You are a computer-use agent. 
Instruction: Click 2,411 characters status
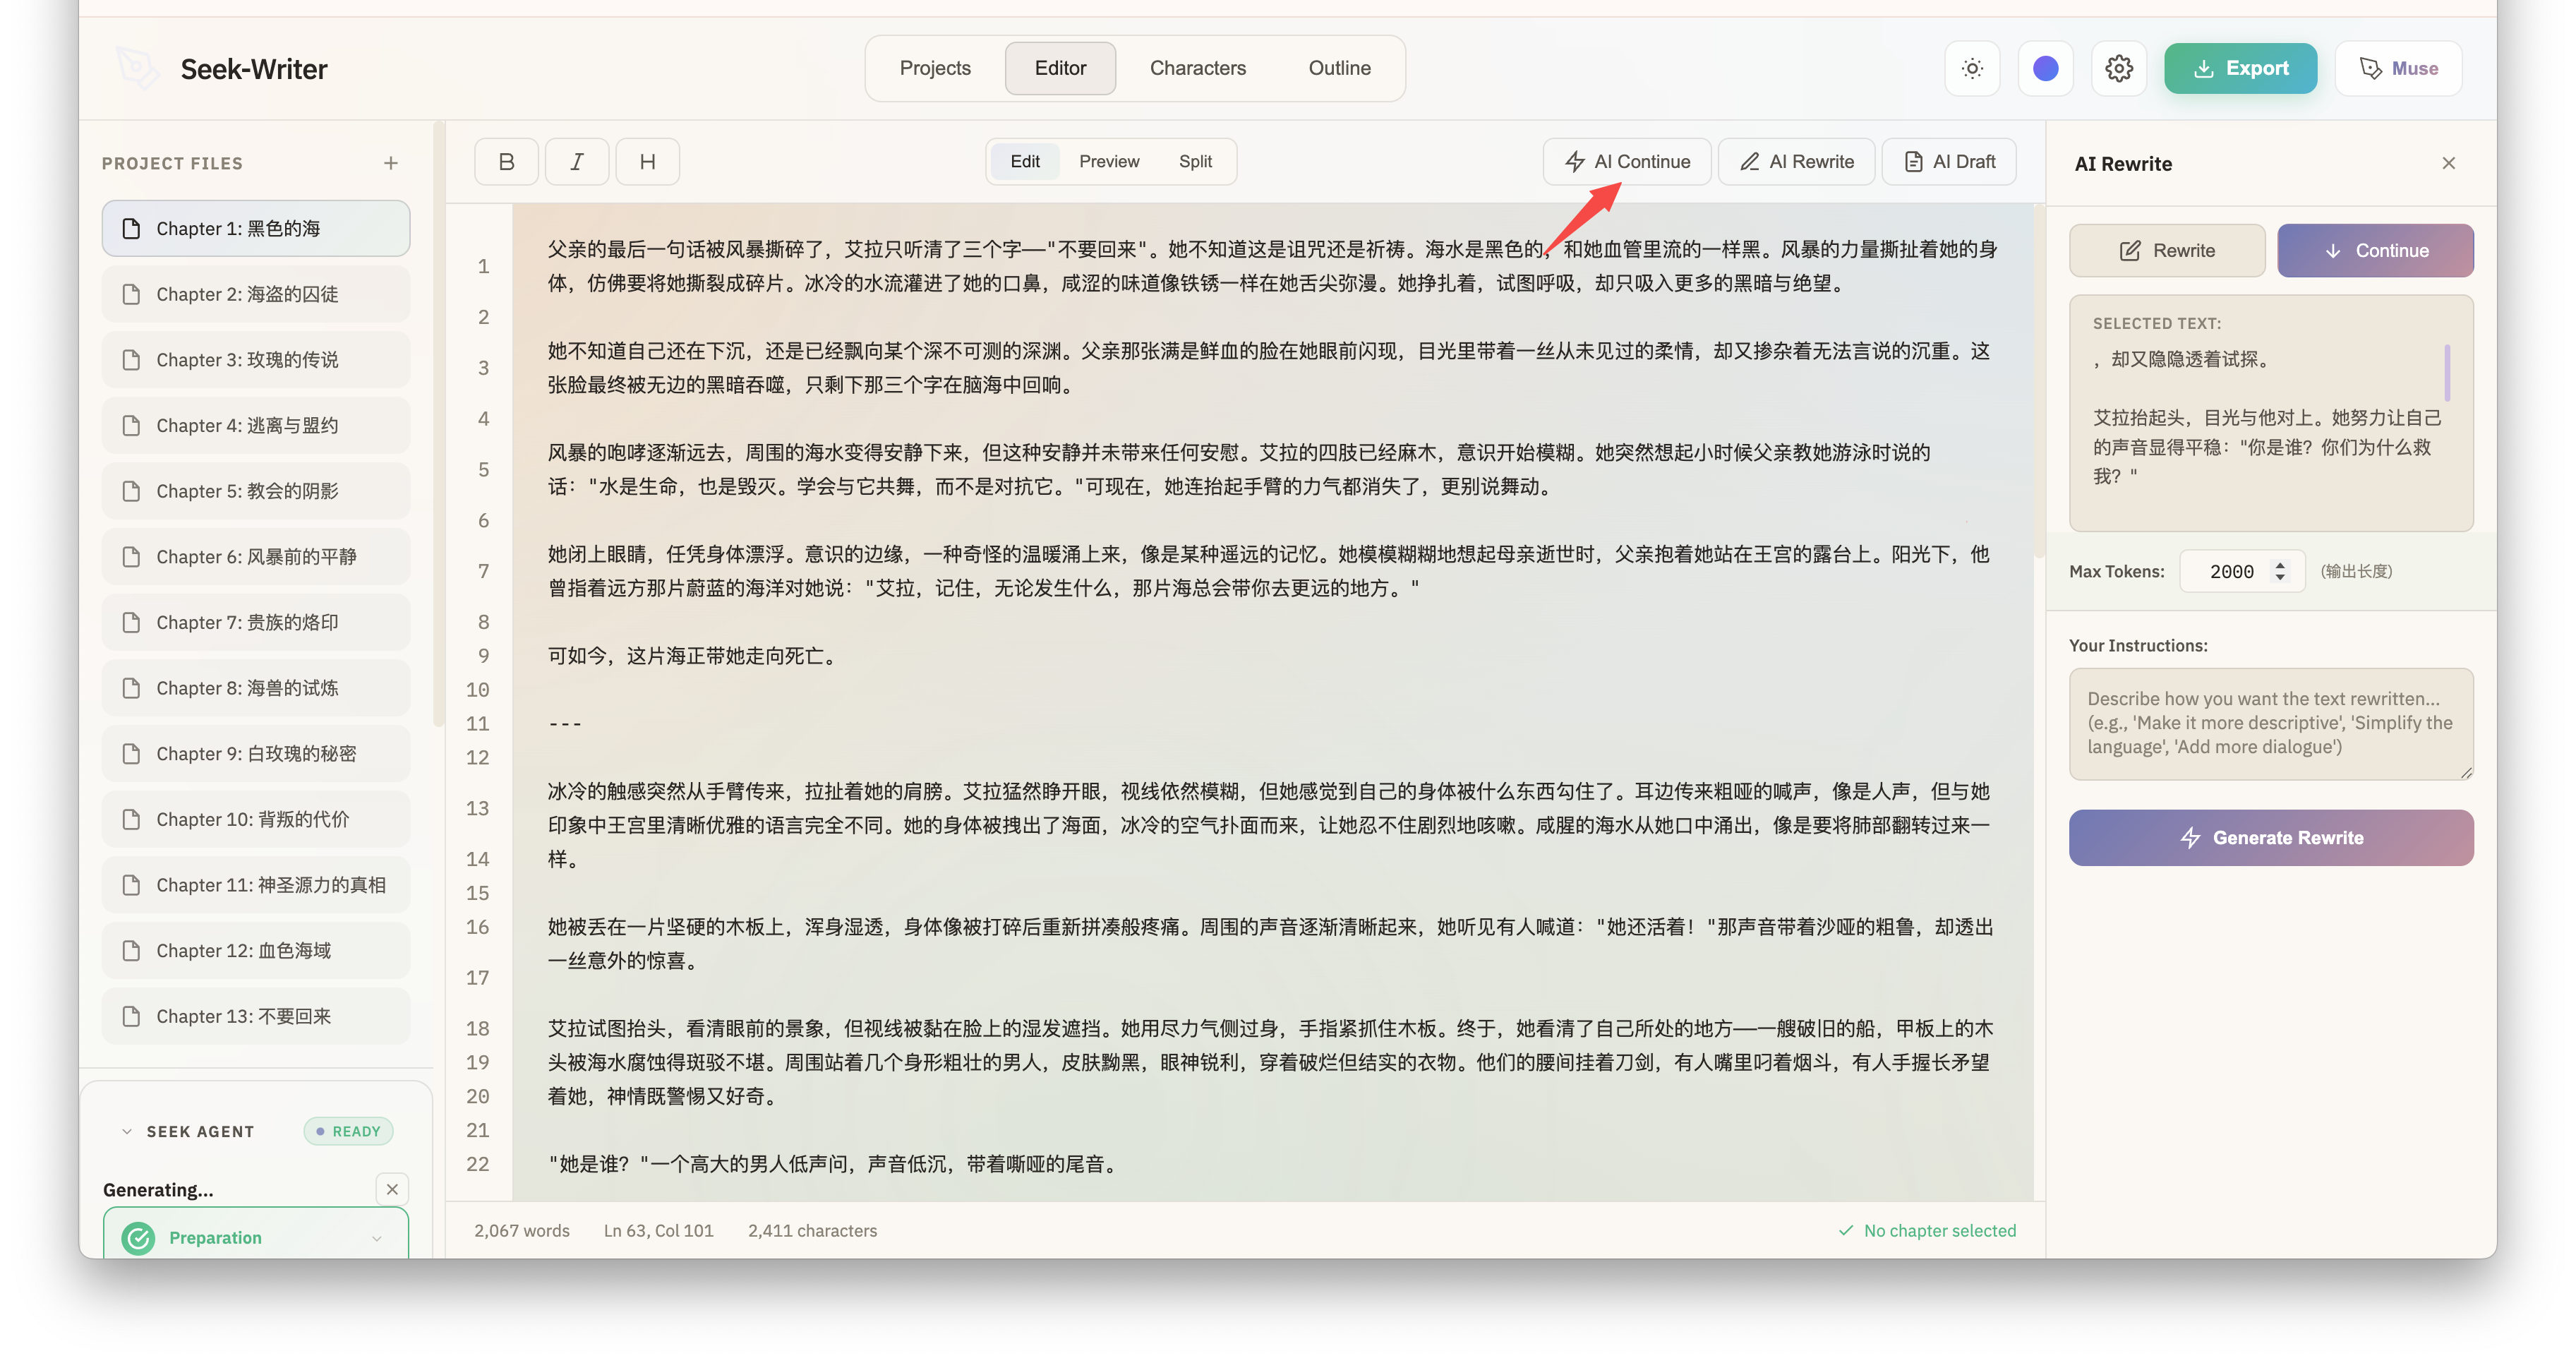click(x=812, y=1230)
